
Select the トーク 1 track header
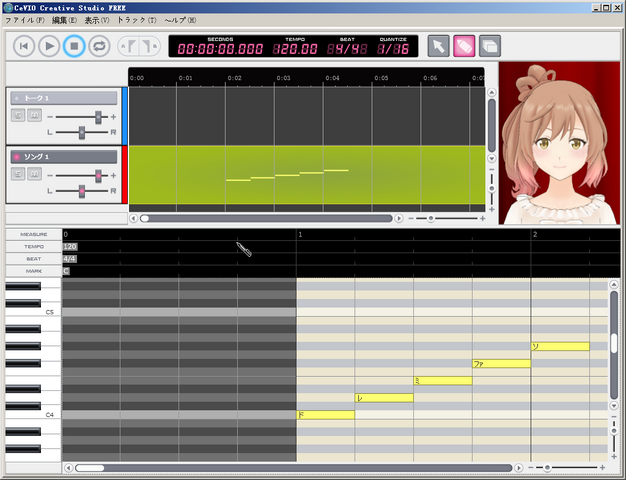pos(64,98)
